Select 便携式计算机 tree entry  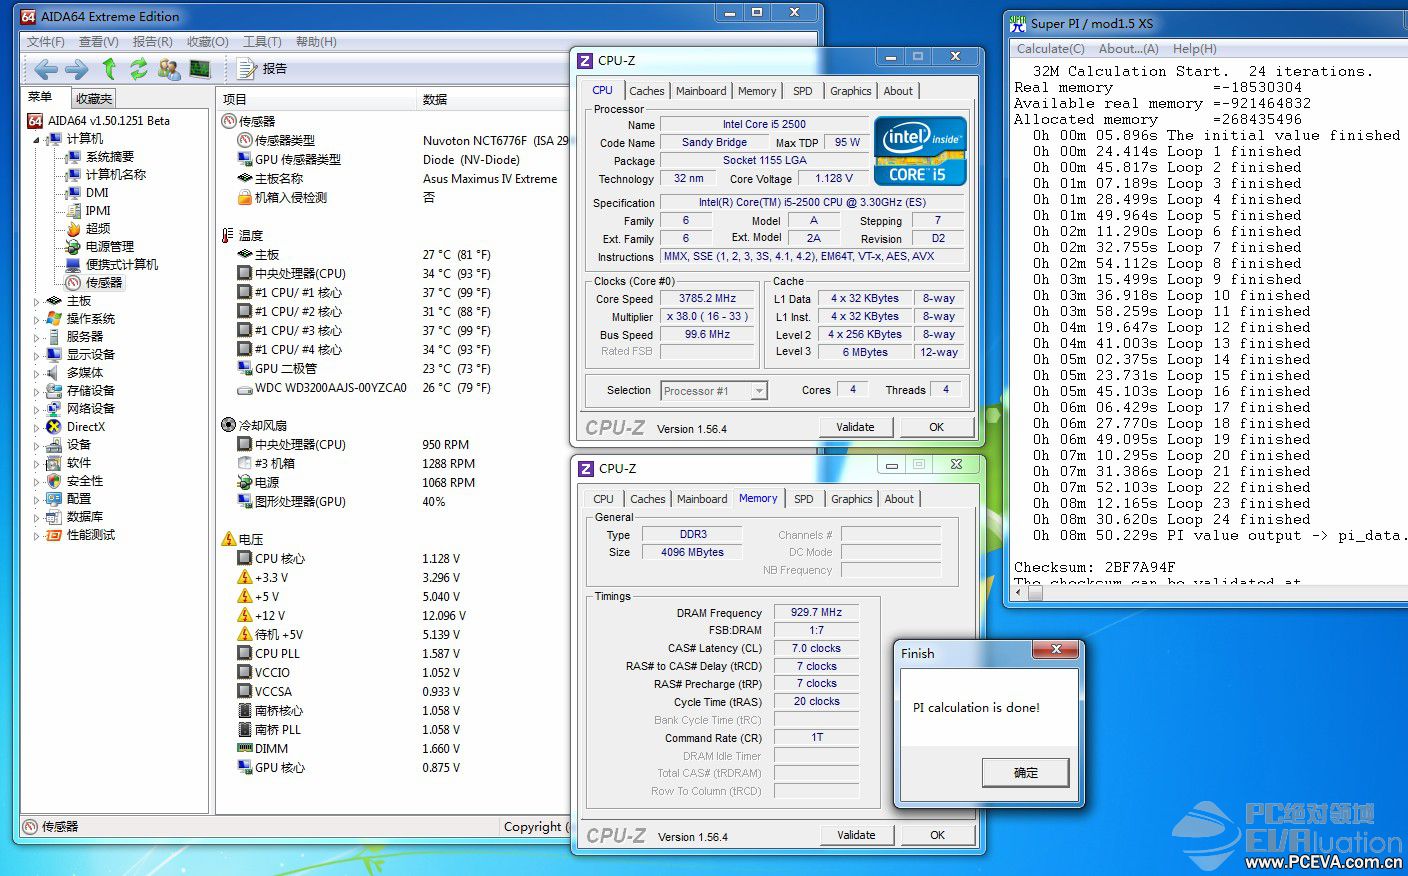click(x=122, y=265)
